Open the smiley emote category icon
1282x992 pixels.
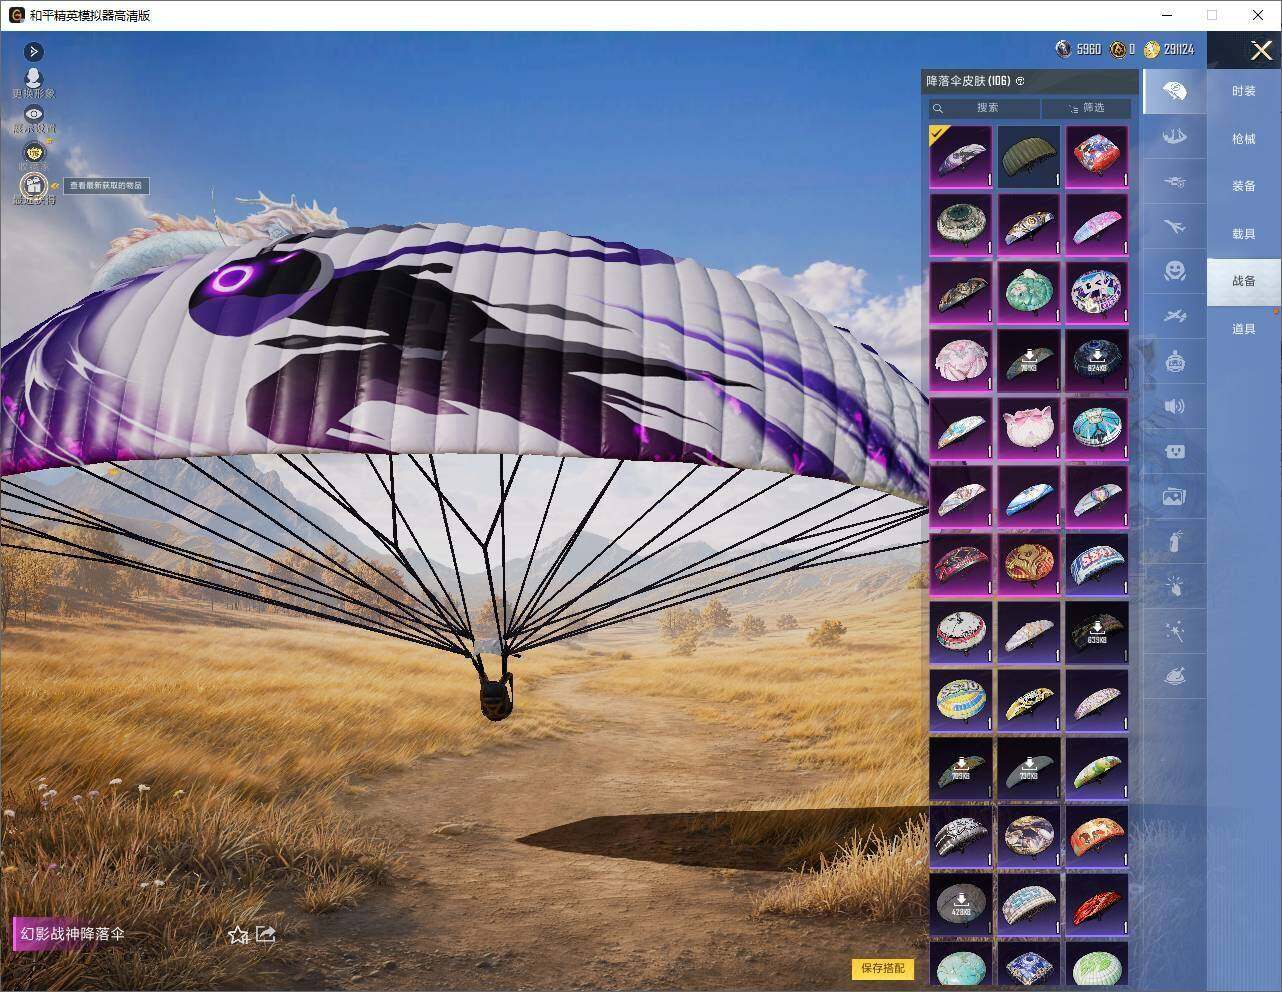coord(1175,271)
